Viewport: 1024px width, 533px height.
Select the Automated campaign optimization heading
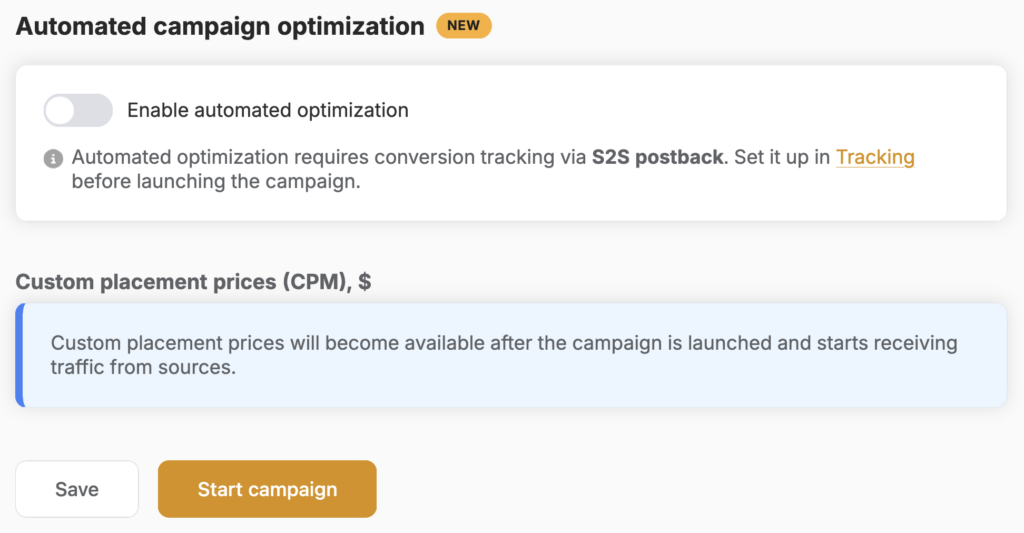coord(220,26)
